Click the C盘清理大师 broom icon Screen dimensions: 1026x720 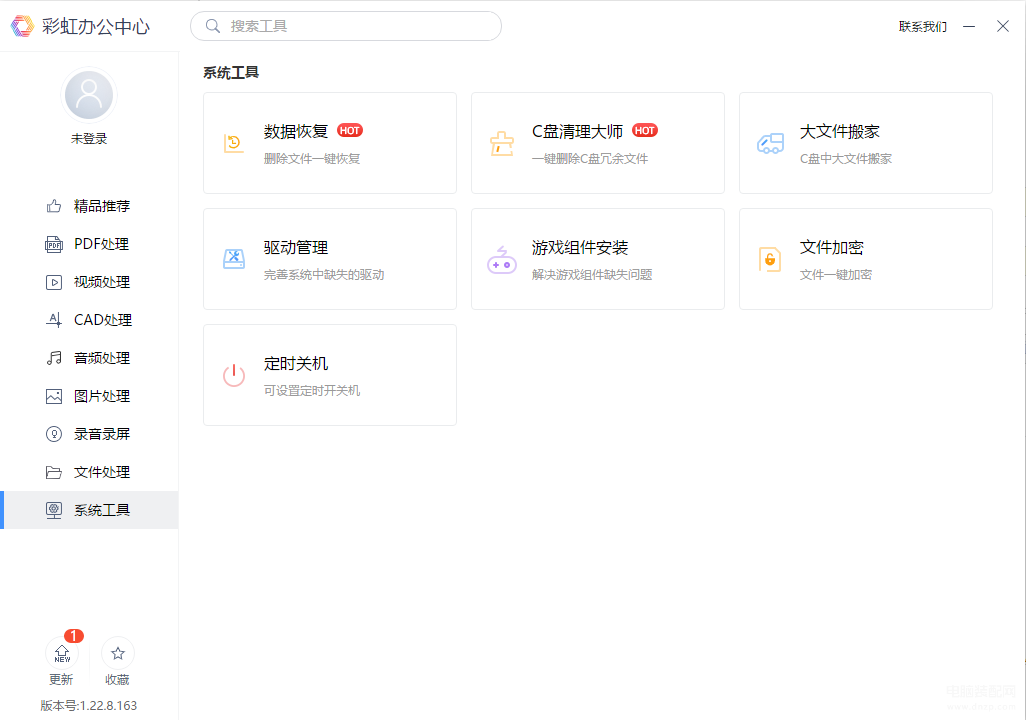tap(502, 143)
